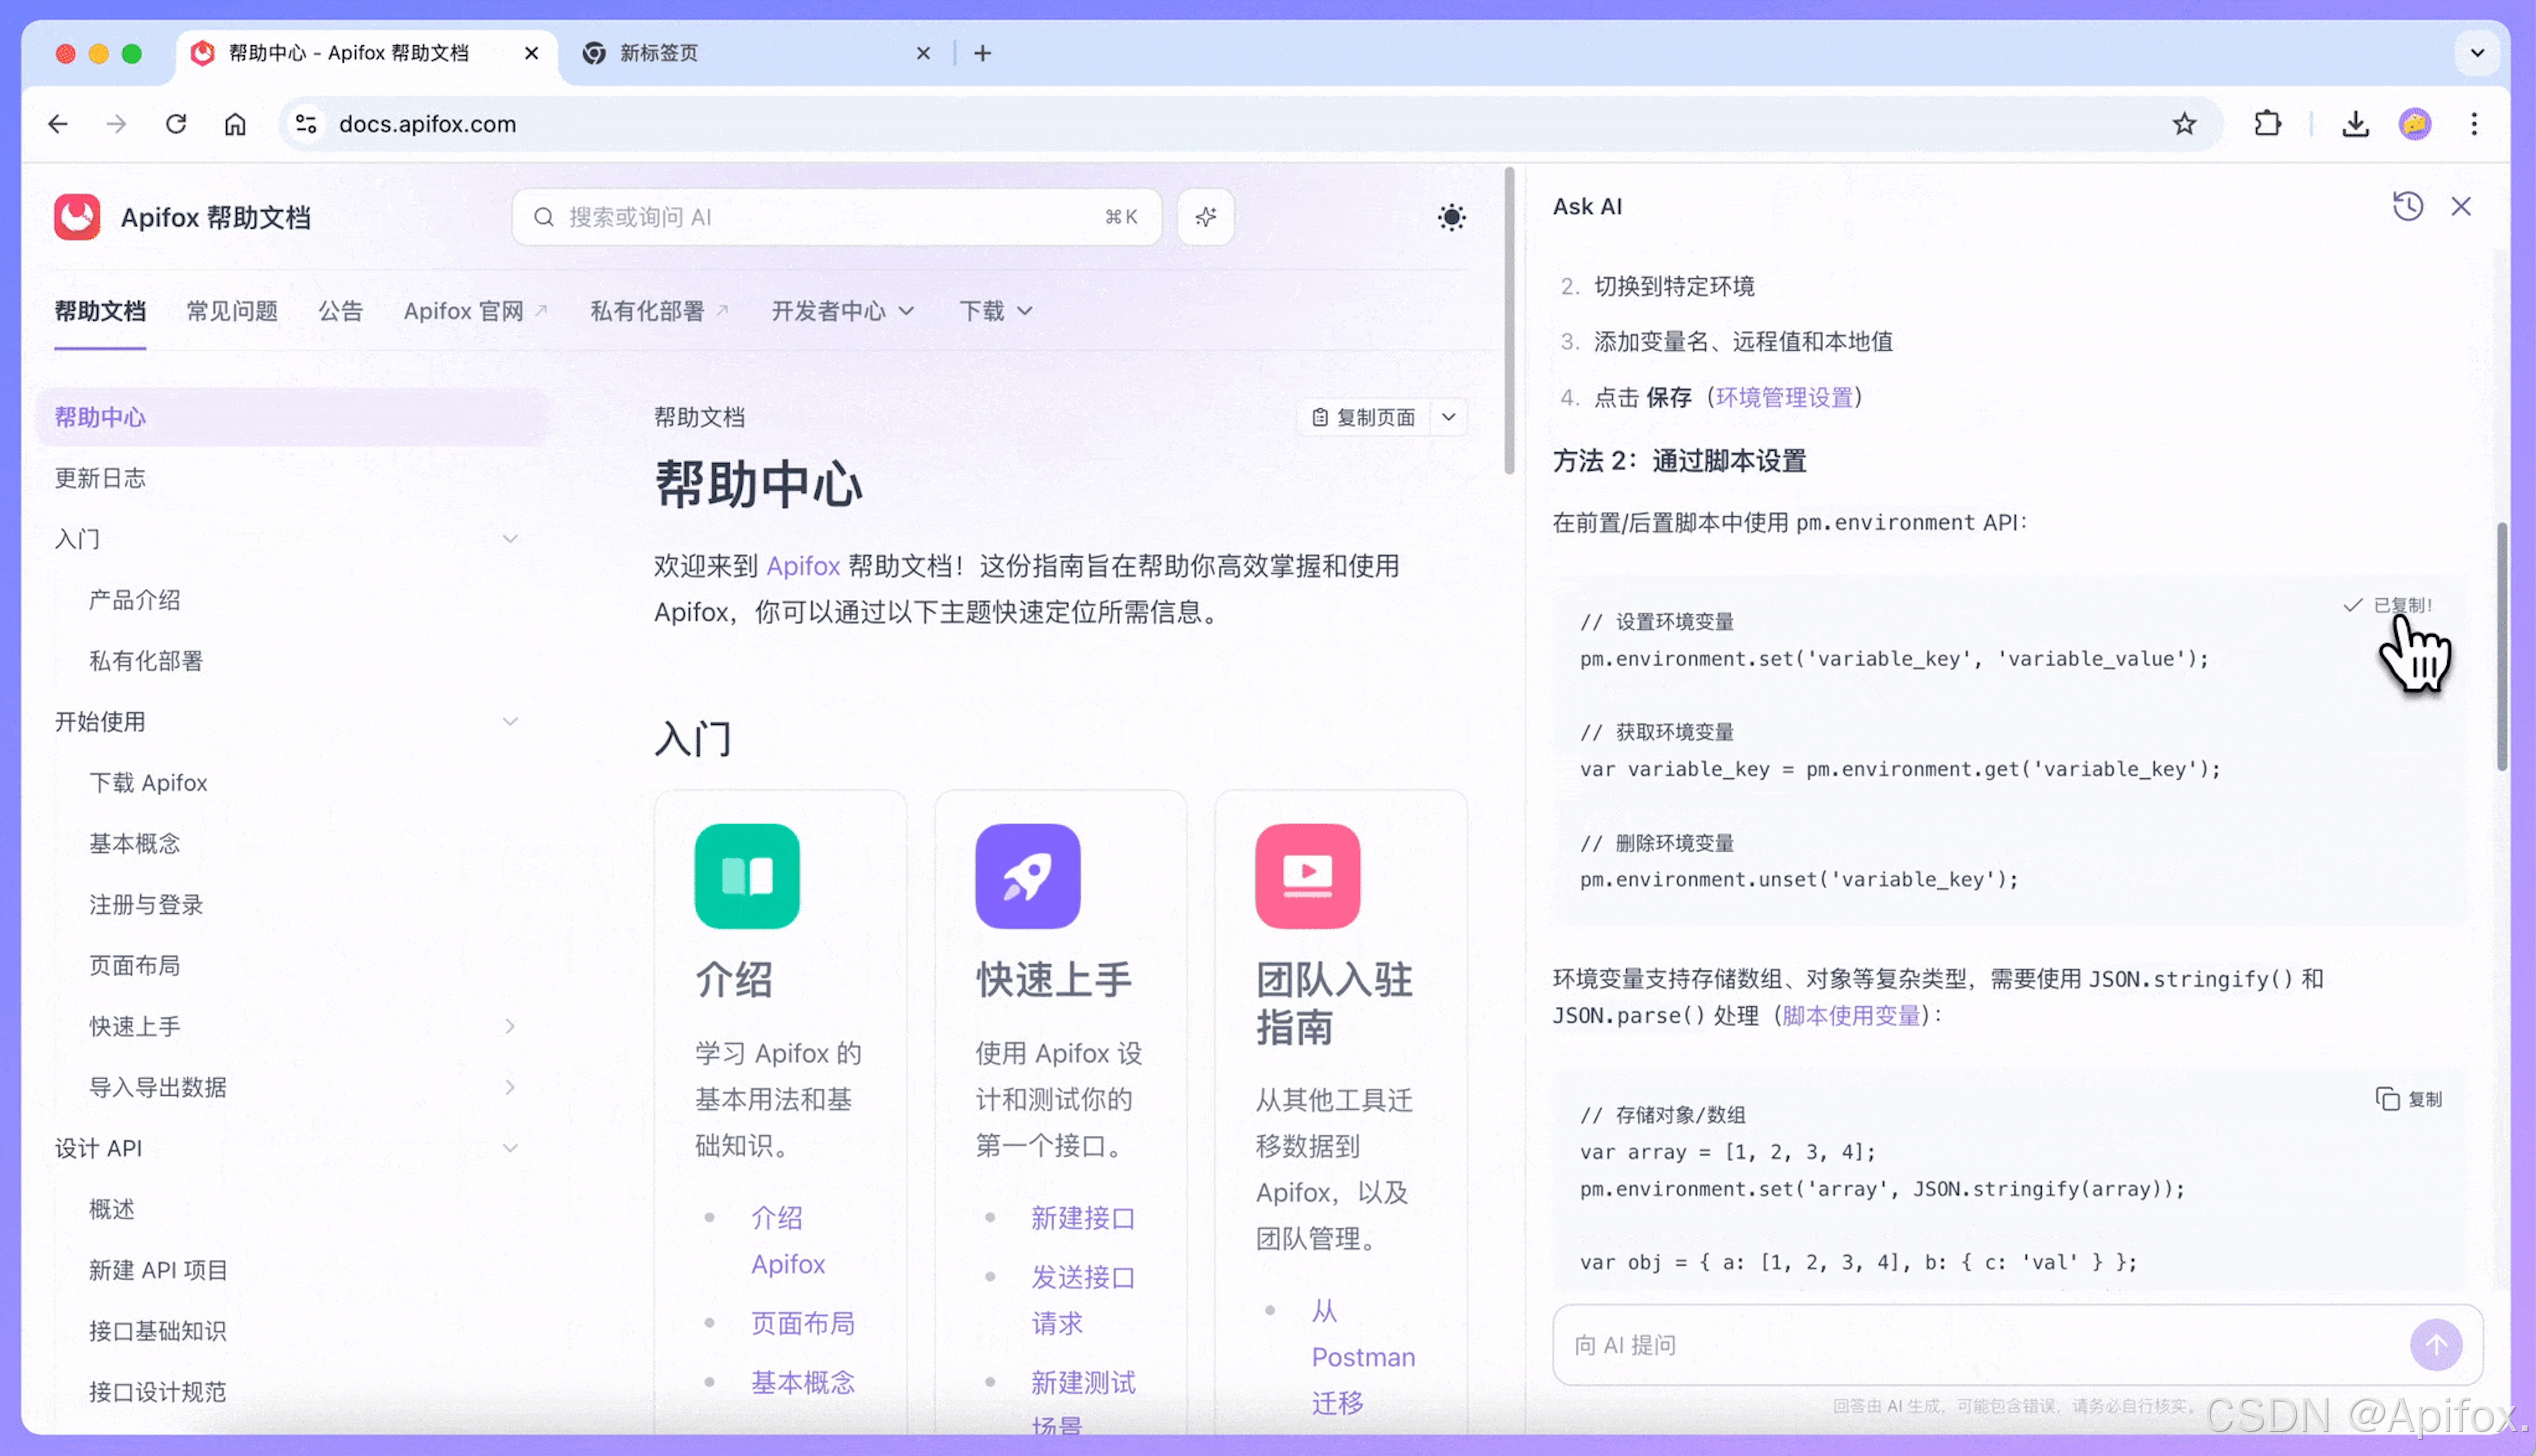The width and height of the screenshot is (2536, 1456).
Task: Open 新建 API 项目 in the sidebar
Action: click(158, 1270)
